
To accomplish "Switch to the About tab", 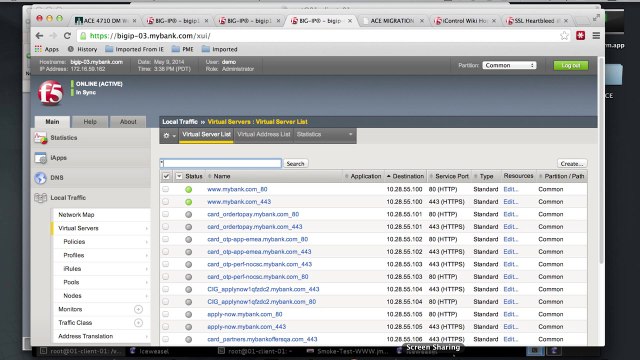I will coord(128,122).
